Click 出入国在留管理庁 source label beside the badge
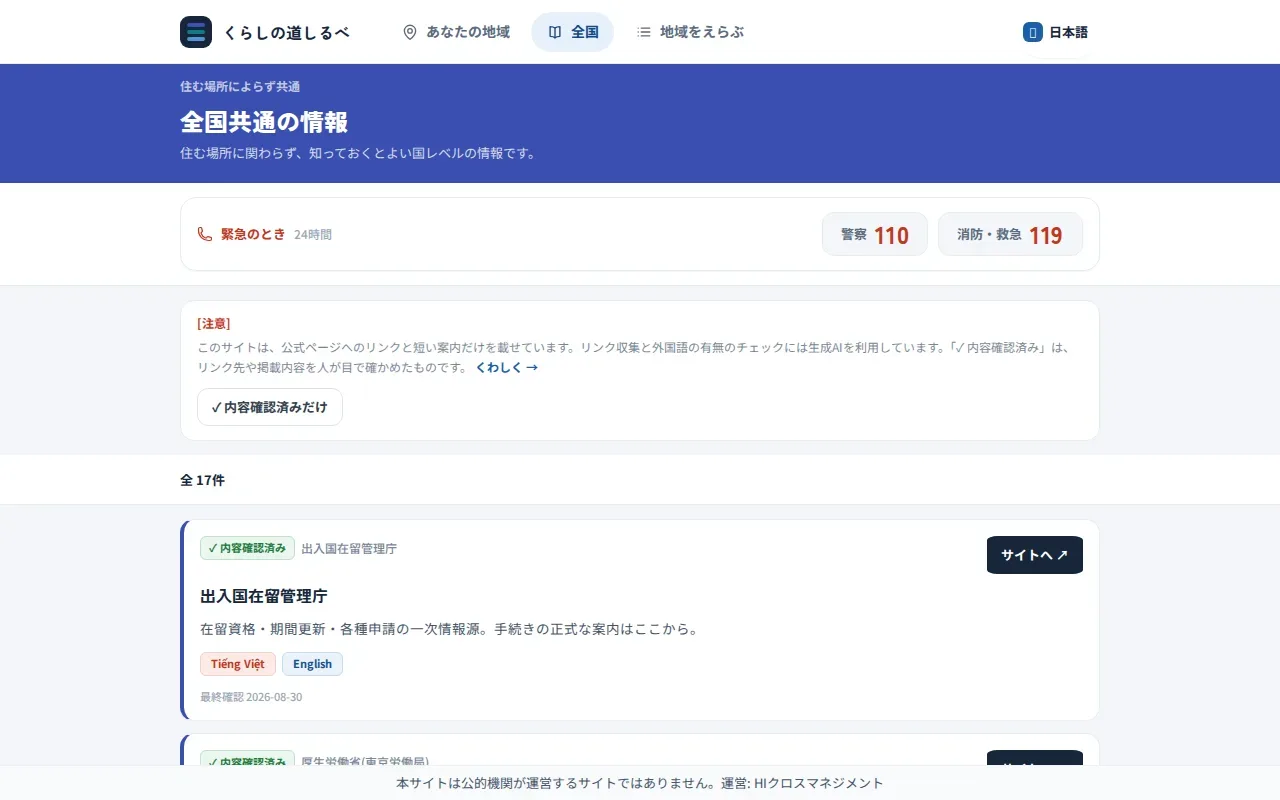Viewport: 1280px width, 800px height. point(349,548)
